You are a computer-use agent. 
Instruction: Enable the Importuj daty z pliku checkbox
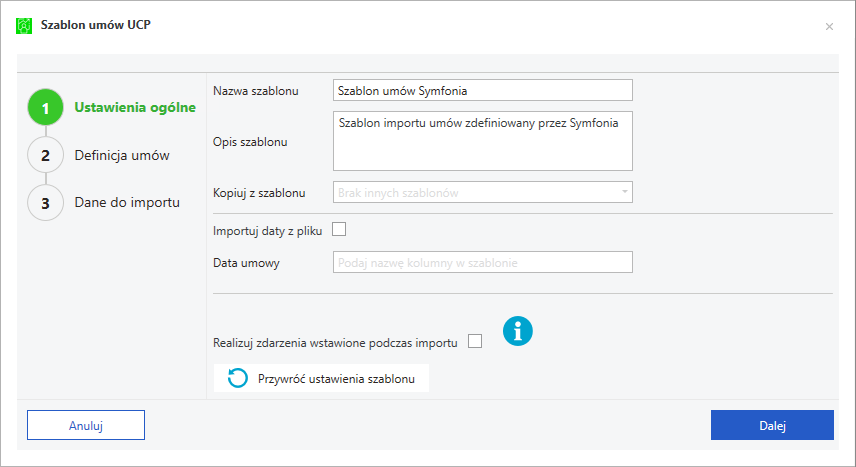[338, 229]
